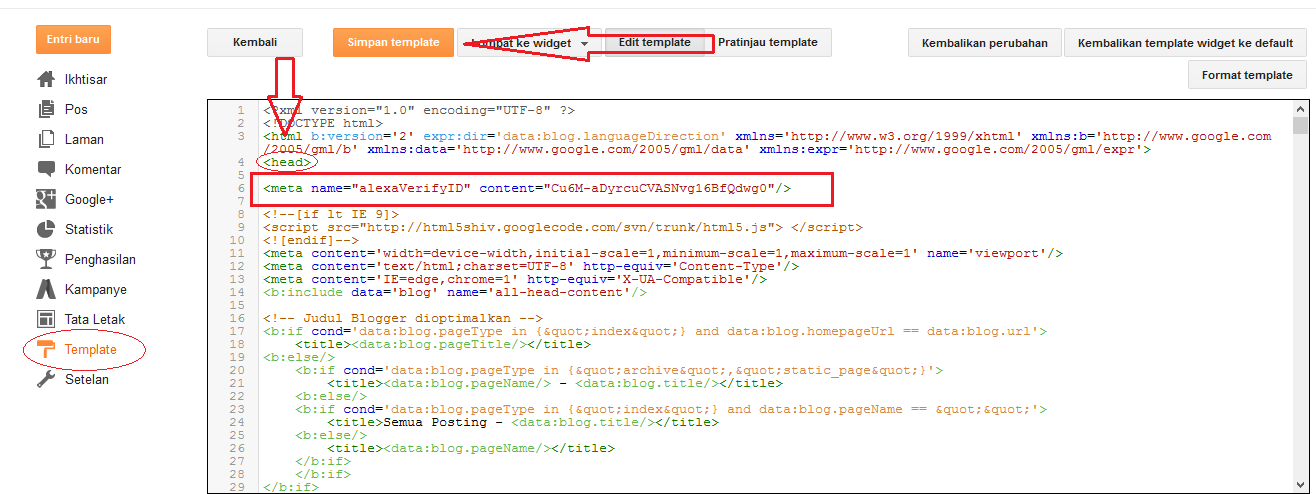Click Pratinjau template button

[768, 43]
